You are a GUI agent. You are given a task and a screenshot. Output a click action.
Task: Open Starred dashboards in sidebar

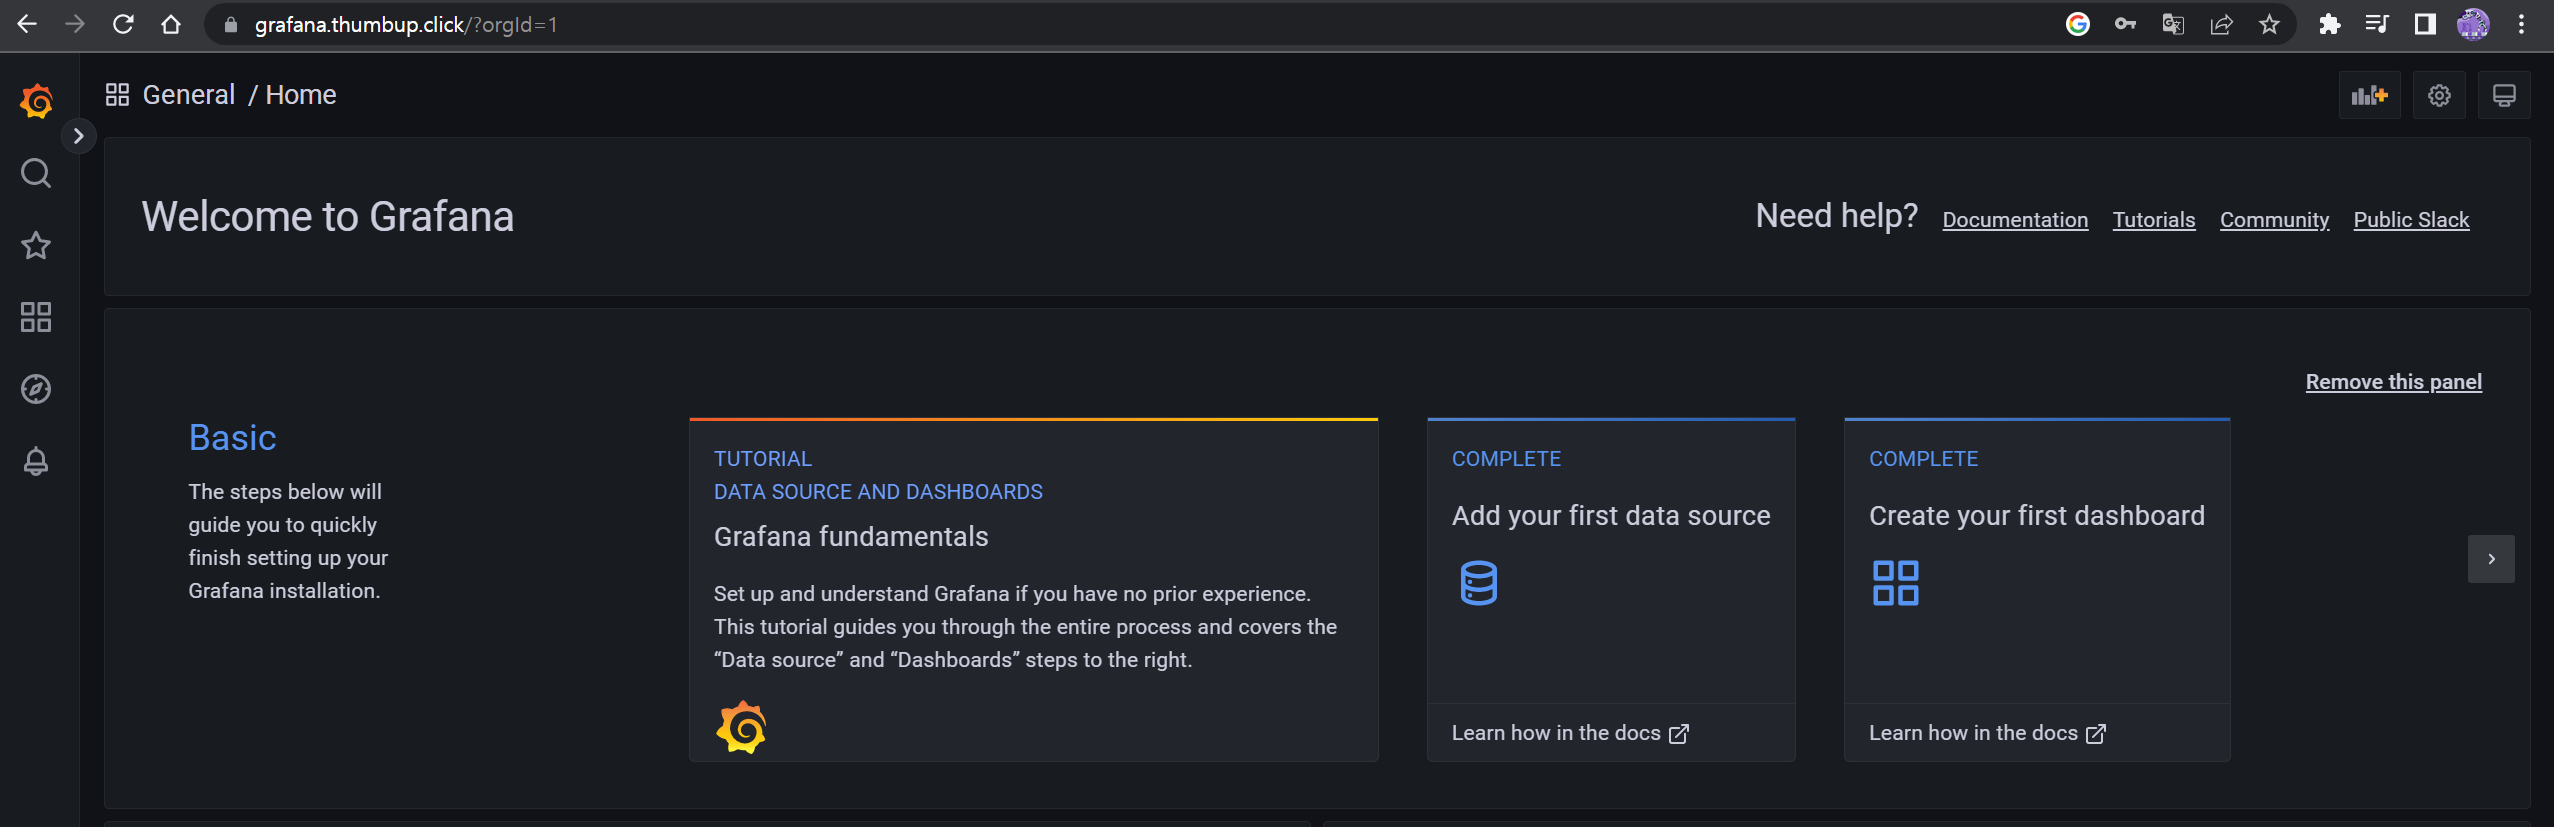36,246
